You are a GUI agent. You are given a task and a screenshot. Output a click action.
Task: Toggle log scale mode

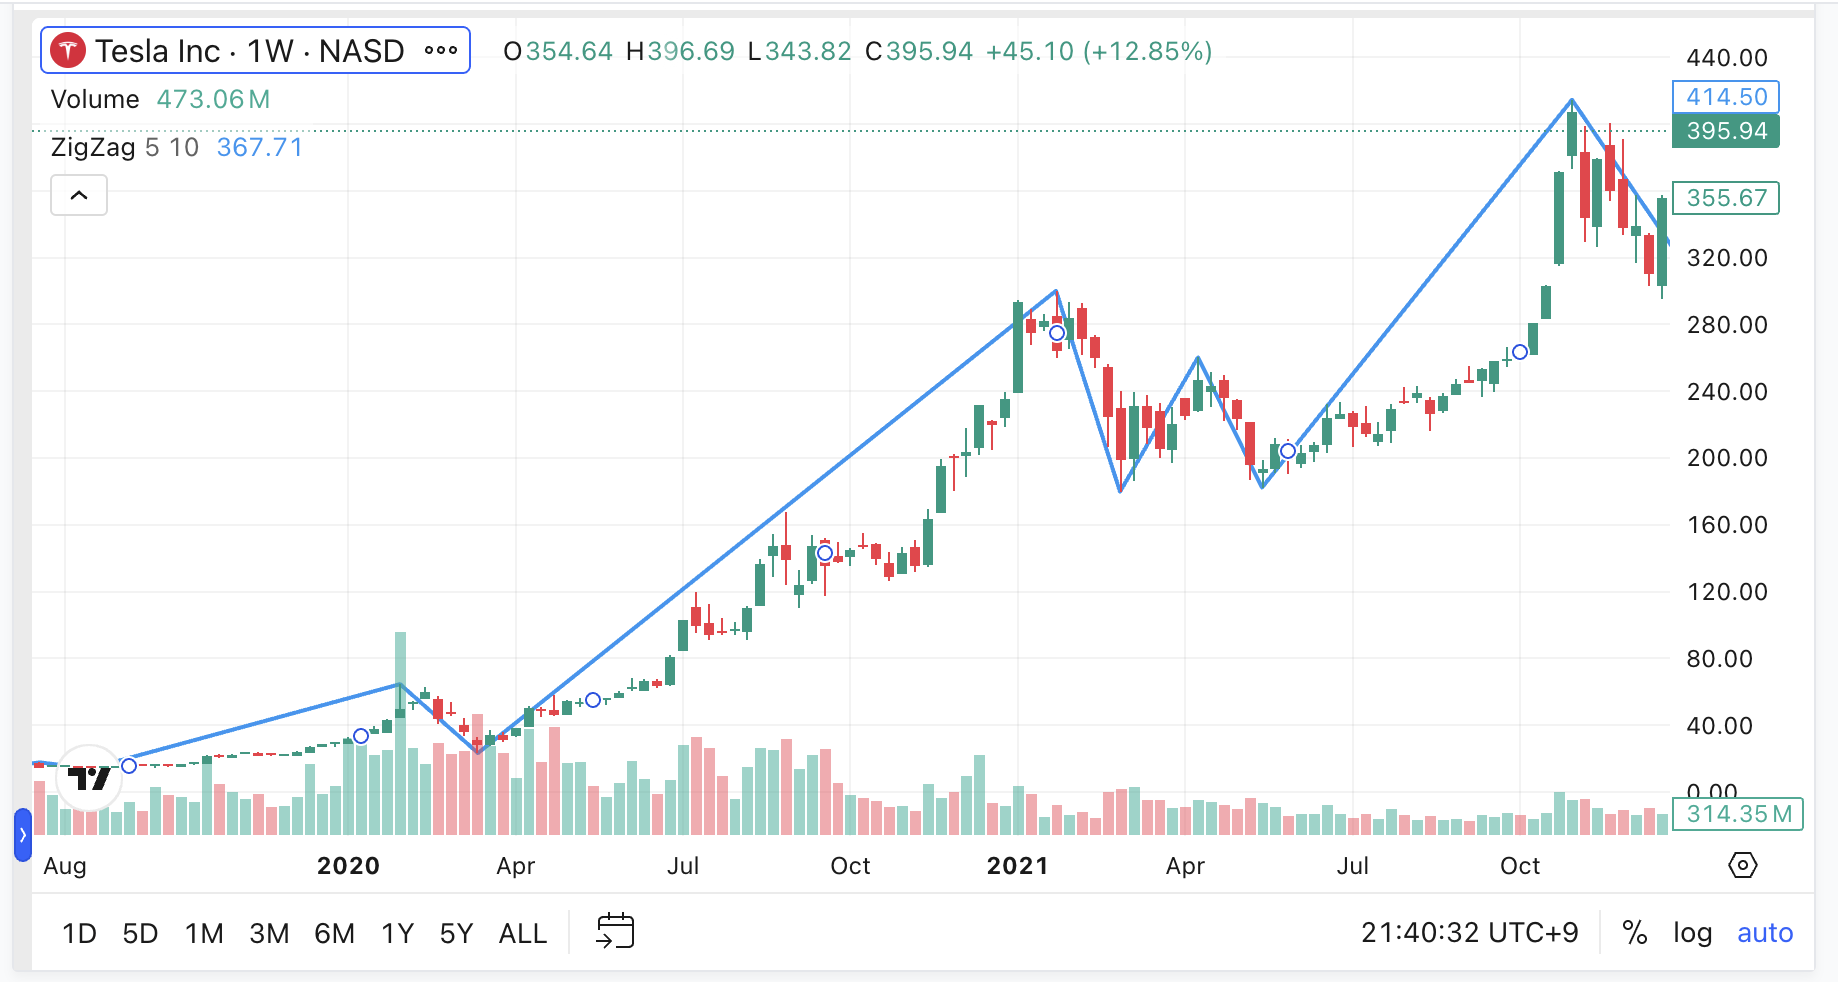point(1692,933)
